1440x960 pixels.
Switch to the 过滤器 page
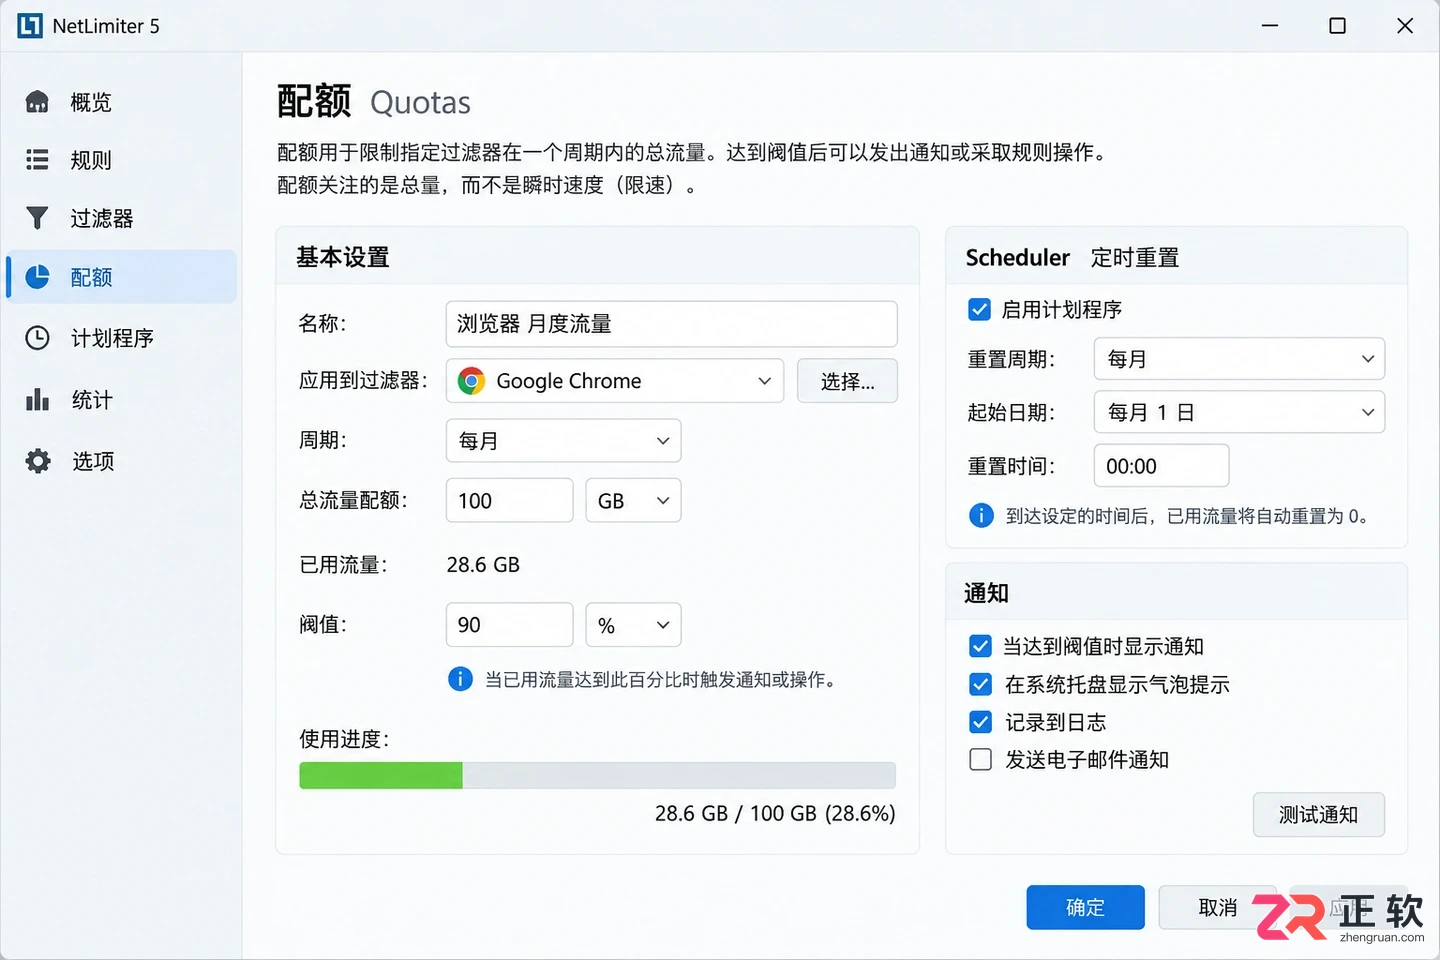122,218
